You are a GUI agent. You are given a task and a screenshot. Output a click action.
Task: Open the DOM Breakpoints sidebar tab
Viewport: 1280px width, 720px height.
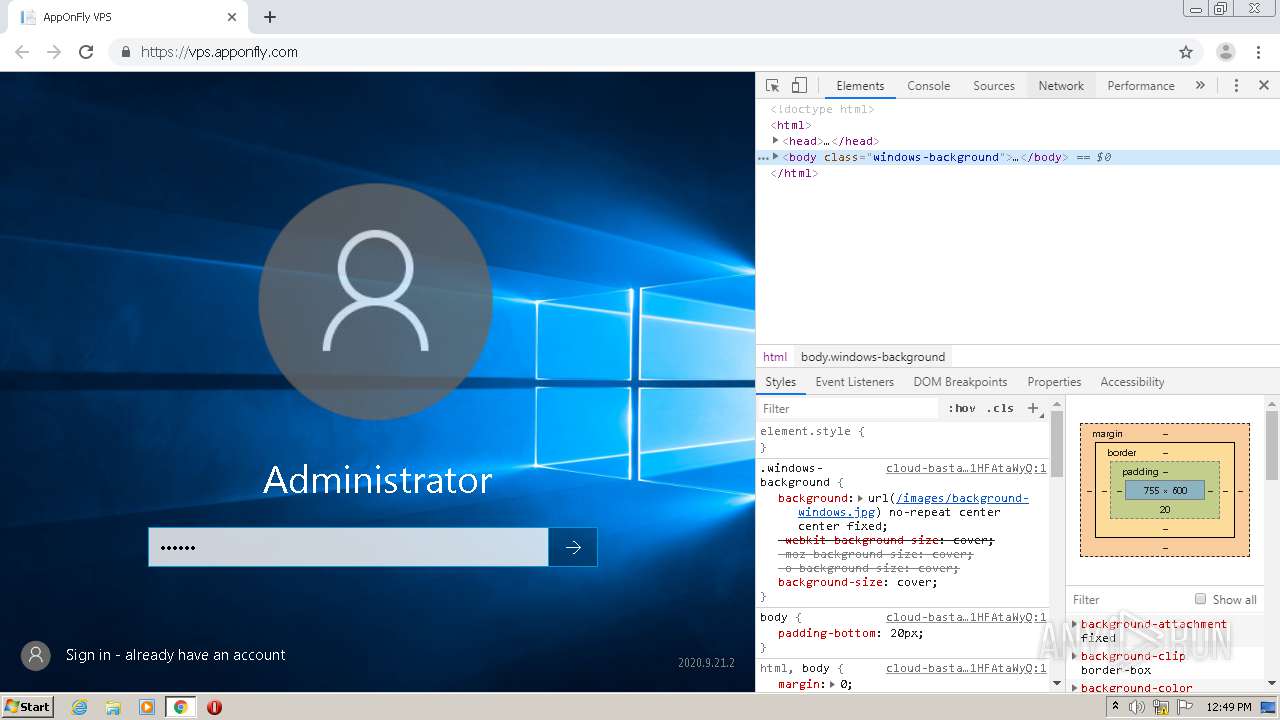pyautogui.click(x=960, y=382)
